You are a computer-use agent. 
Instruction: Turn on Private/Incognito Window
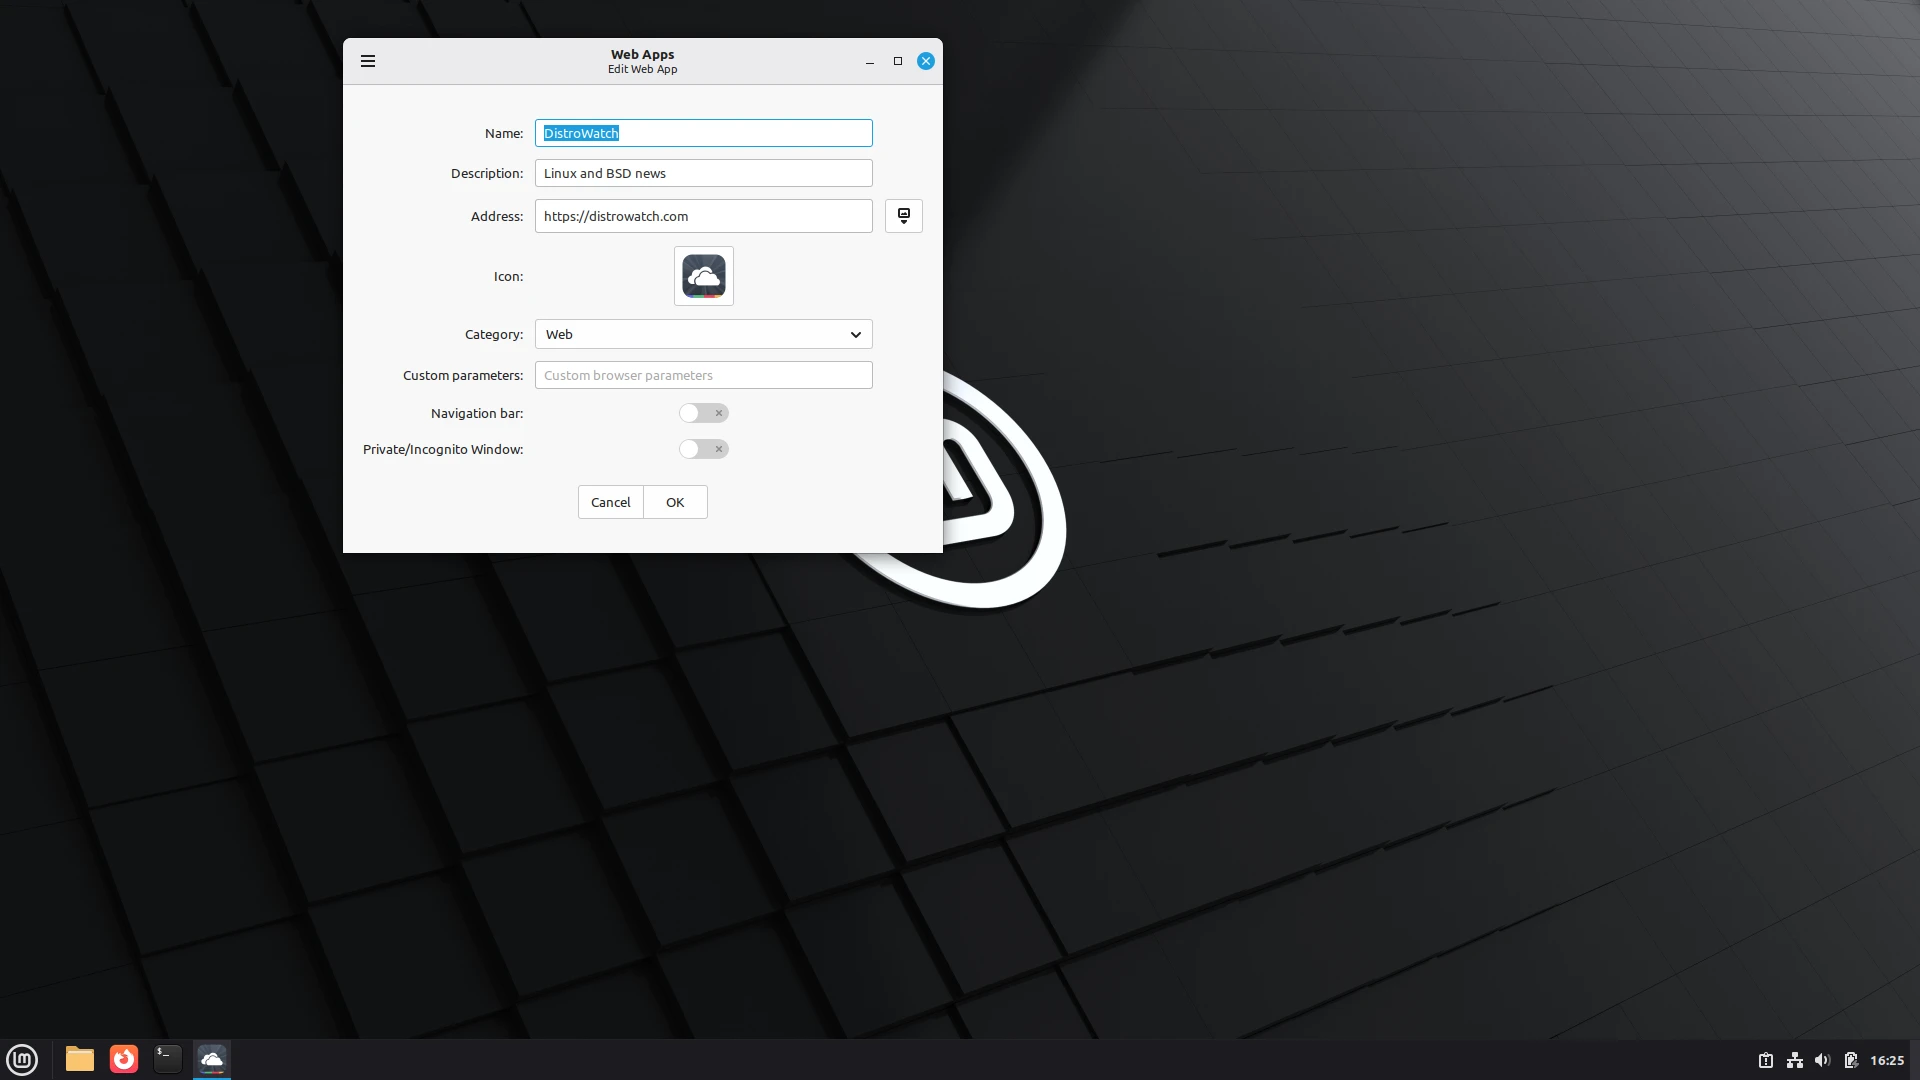(x=703, y=449)
